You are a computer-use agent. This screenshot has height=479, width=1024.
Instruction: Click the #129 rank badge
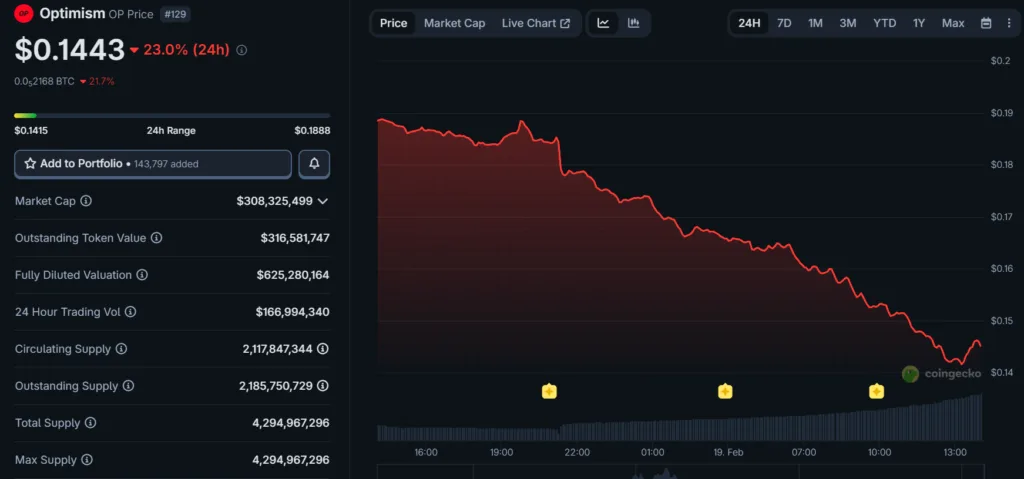click(174, 14)
